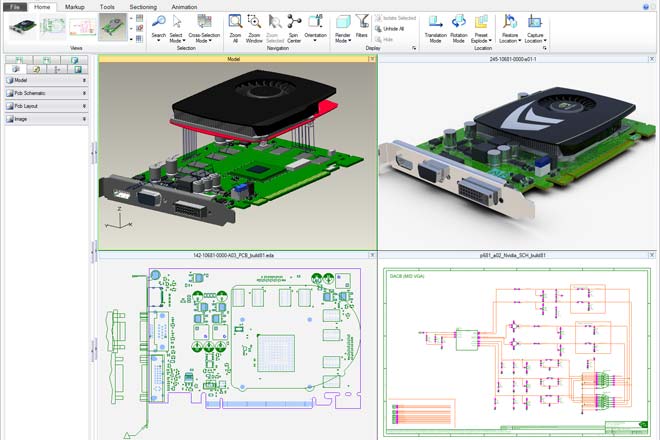The image size is (660, 440).
Task: Click the Model viewport title bar
Action: (234, 59)
